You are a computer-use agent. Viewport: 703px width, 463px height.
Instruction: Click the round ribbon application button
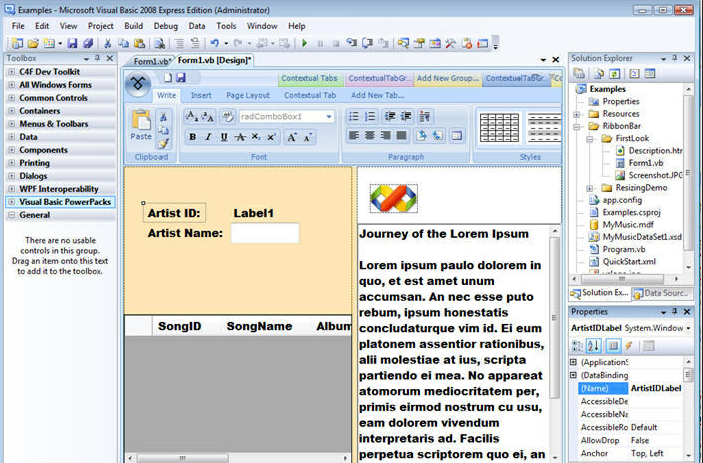pyautogui.click(x=138, y=84)
